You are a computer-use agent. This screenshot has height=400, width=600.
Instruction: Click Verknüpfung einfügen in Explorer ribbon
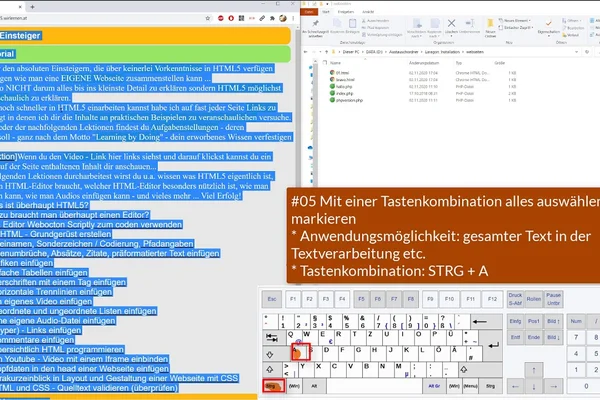coord(382,34)
